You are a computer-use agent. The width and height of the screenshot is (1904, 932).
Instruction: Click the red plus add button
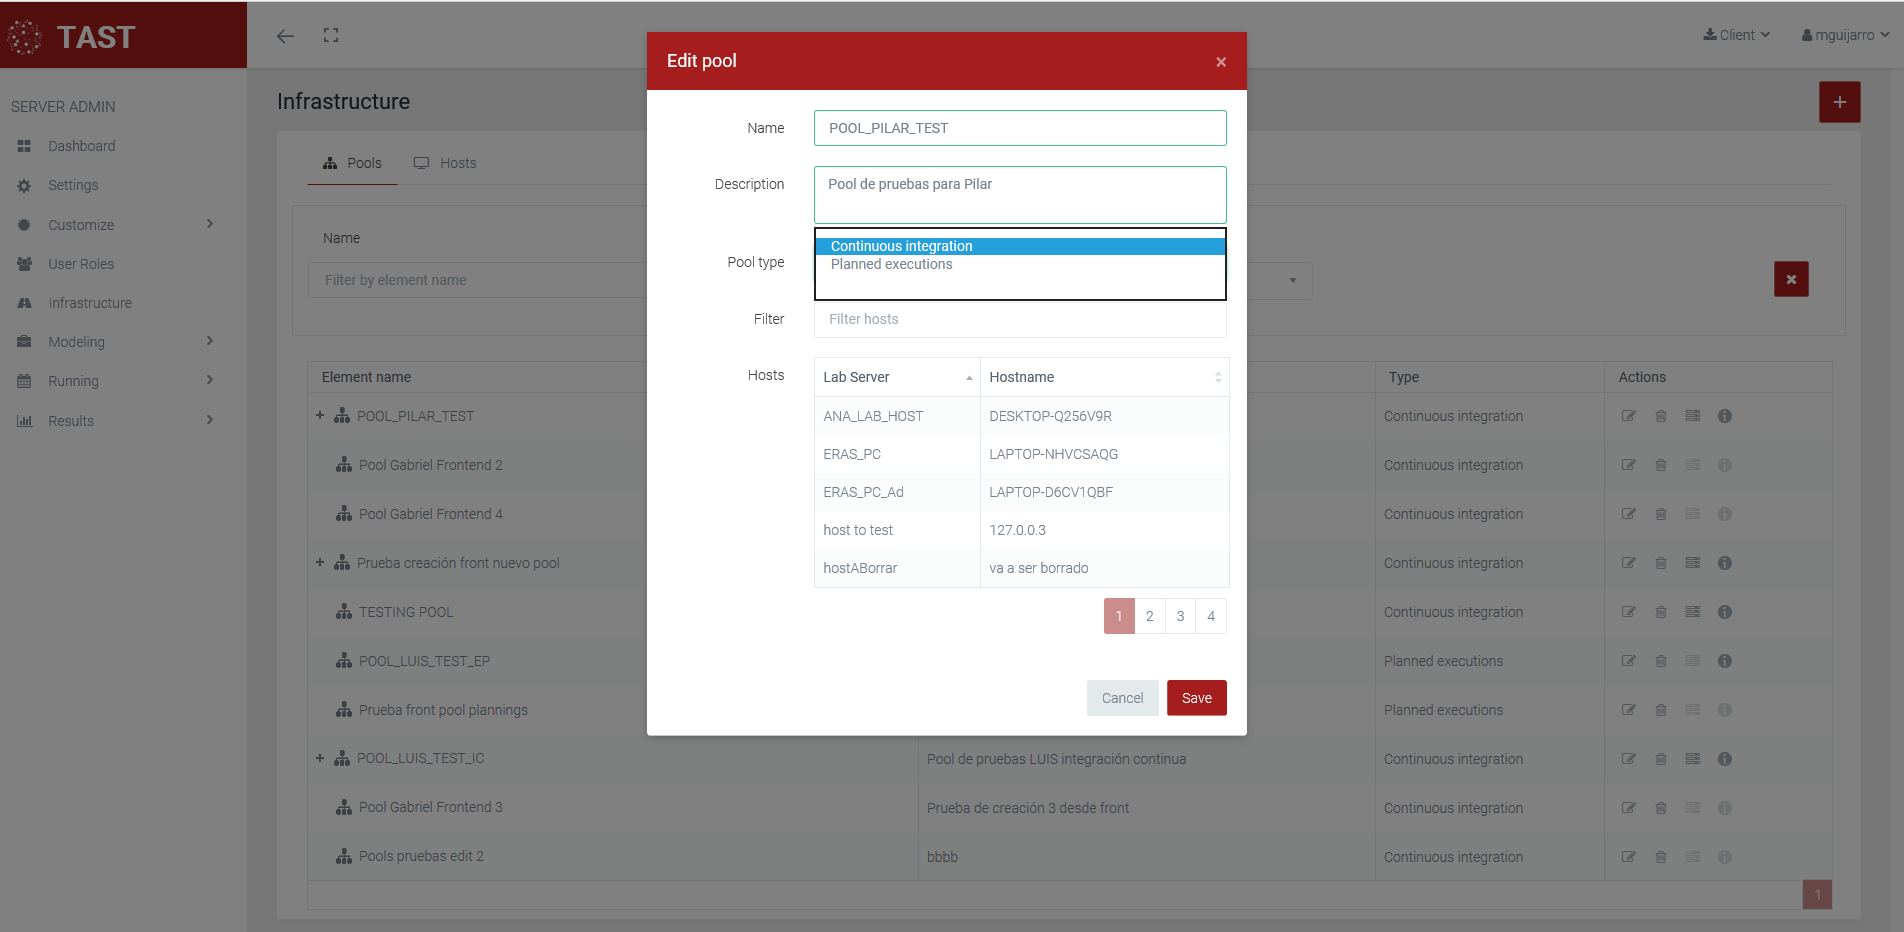[1839, 102]
